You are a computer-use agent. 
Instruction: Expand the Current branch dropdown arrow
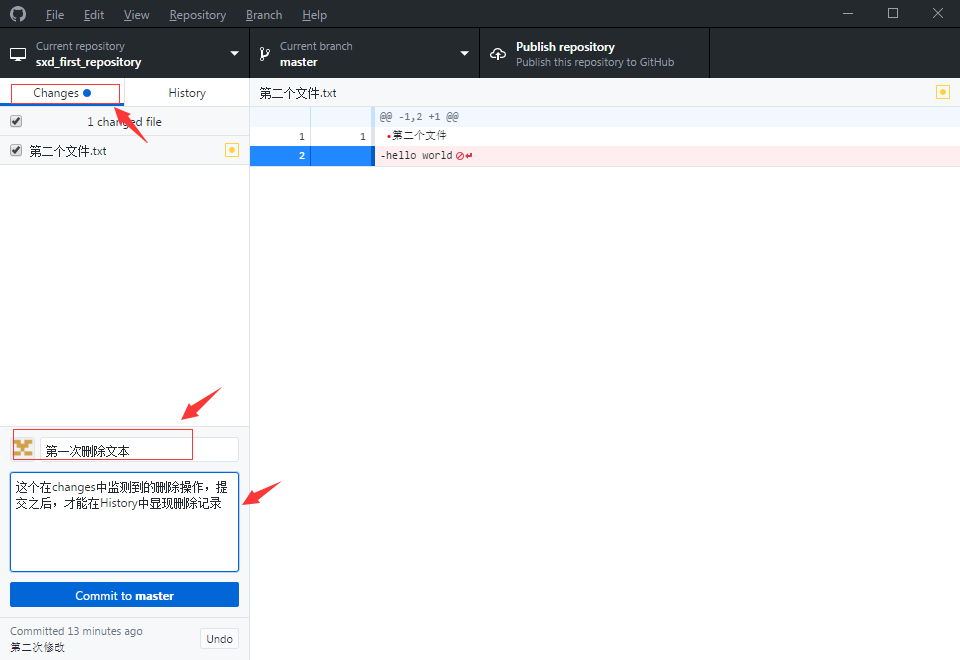(465, 53)
